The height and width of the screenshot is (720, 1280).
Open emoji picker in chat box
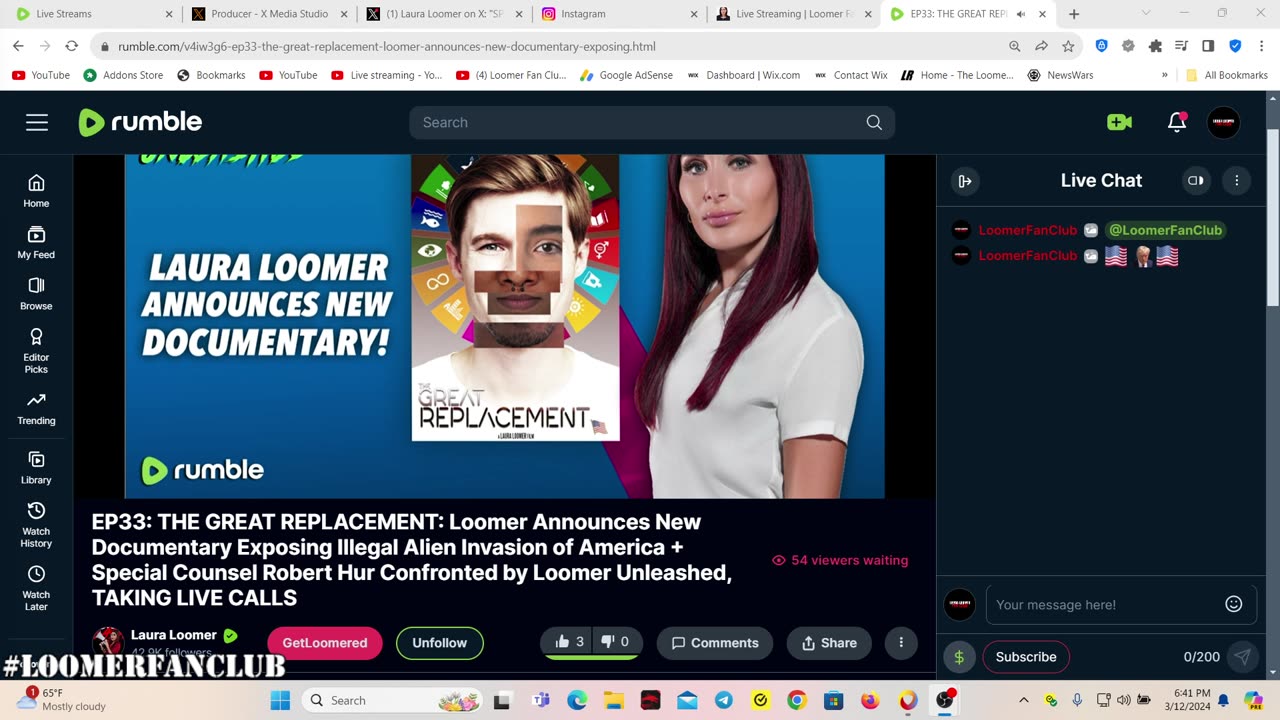(x=1234, y=604)
